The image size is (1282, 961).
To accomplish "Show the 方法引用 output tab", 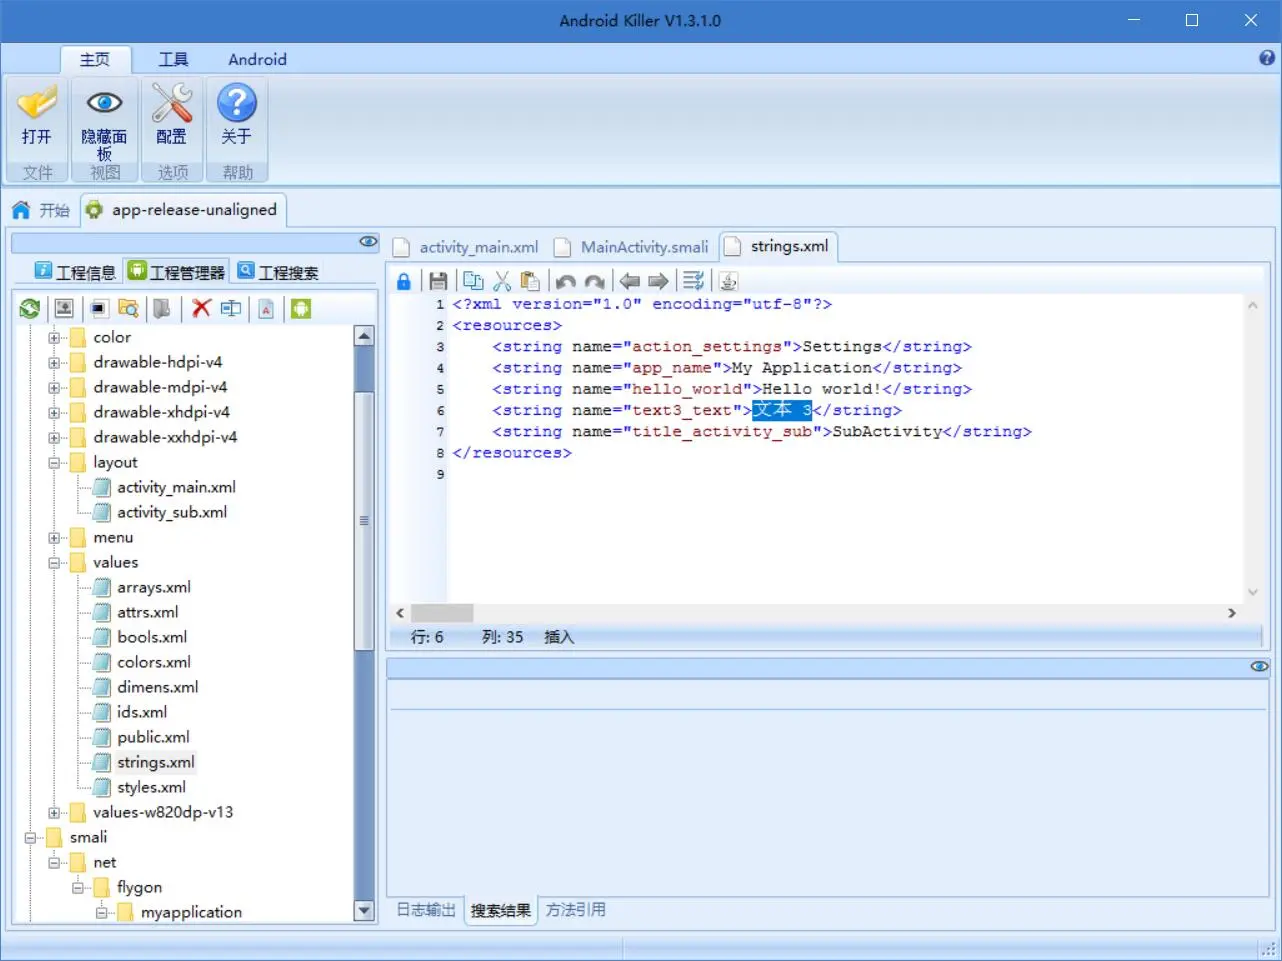I will (x=575, y=910).
